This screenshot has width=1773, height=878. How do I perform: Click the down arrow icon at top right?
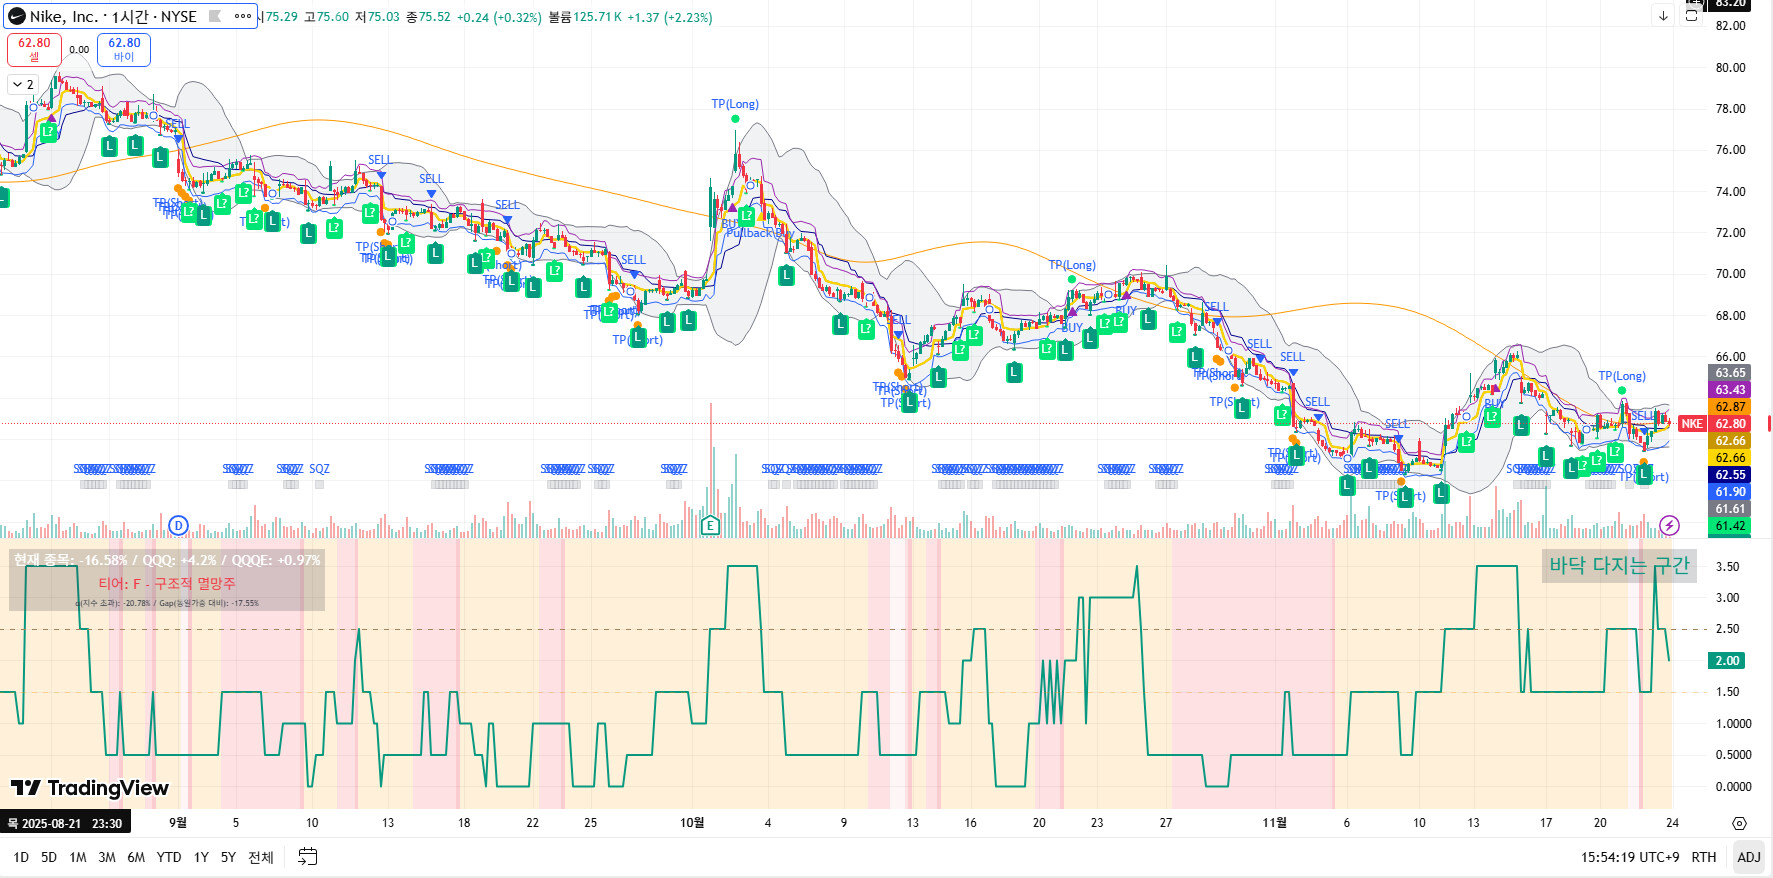(x=1663, y=16)
